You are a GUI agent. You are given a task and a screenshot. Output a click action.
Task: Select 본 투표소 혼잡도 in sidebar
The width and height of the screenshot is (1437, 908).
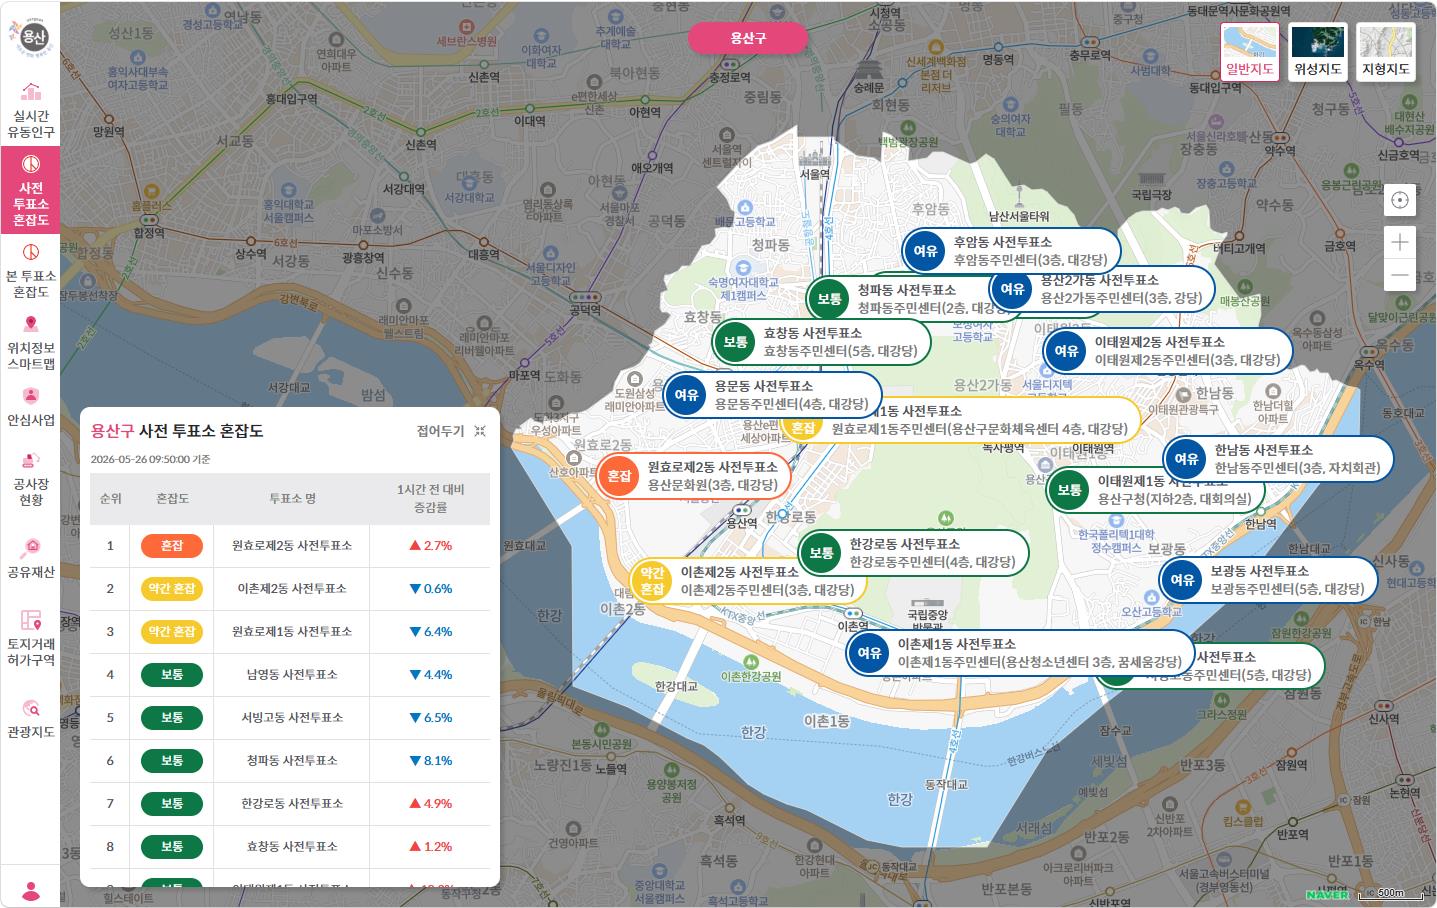[30, 270]
